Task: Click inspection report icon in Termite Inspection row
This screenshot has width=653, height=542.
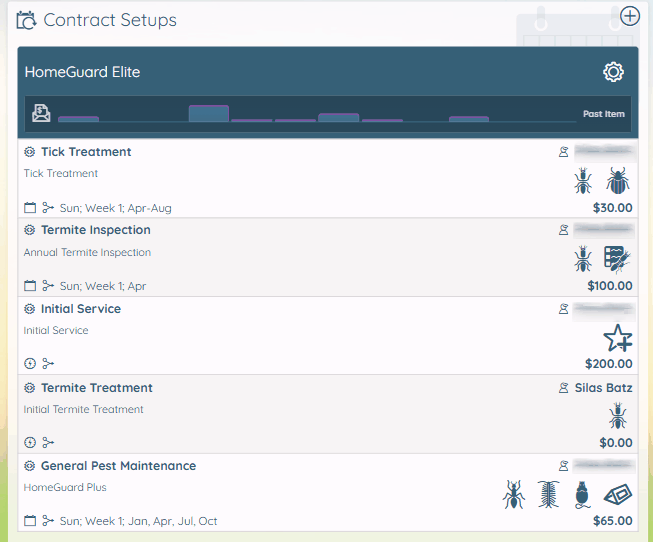Action: tap(617, 259)
